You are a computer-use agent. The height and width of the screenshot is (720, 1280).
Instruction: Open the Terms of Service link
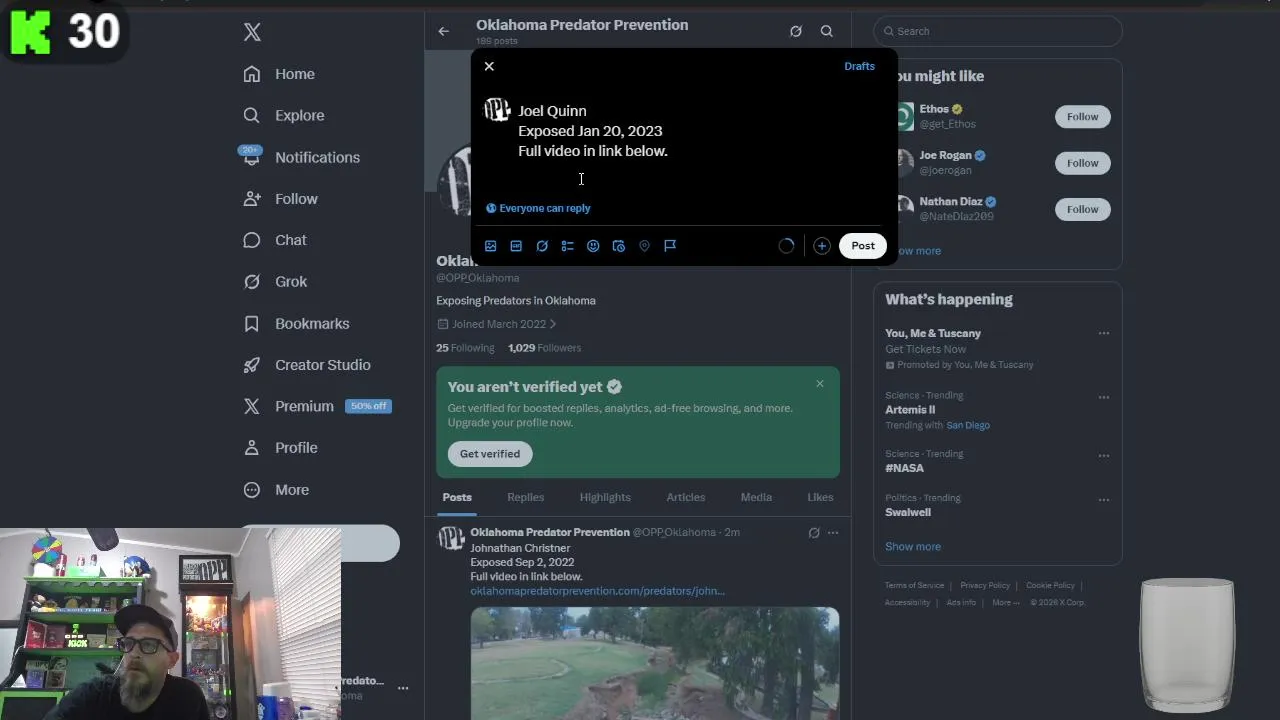point(914,585)
